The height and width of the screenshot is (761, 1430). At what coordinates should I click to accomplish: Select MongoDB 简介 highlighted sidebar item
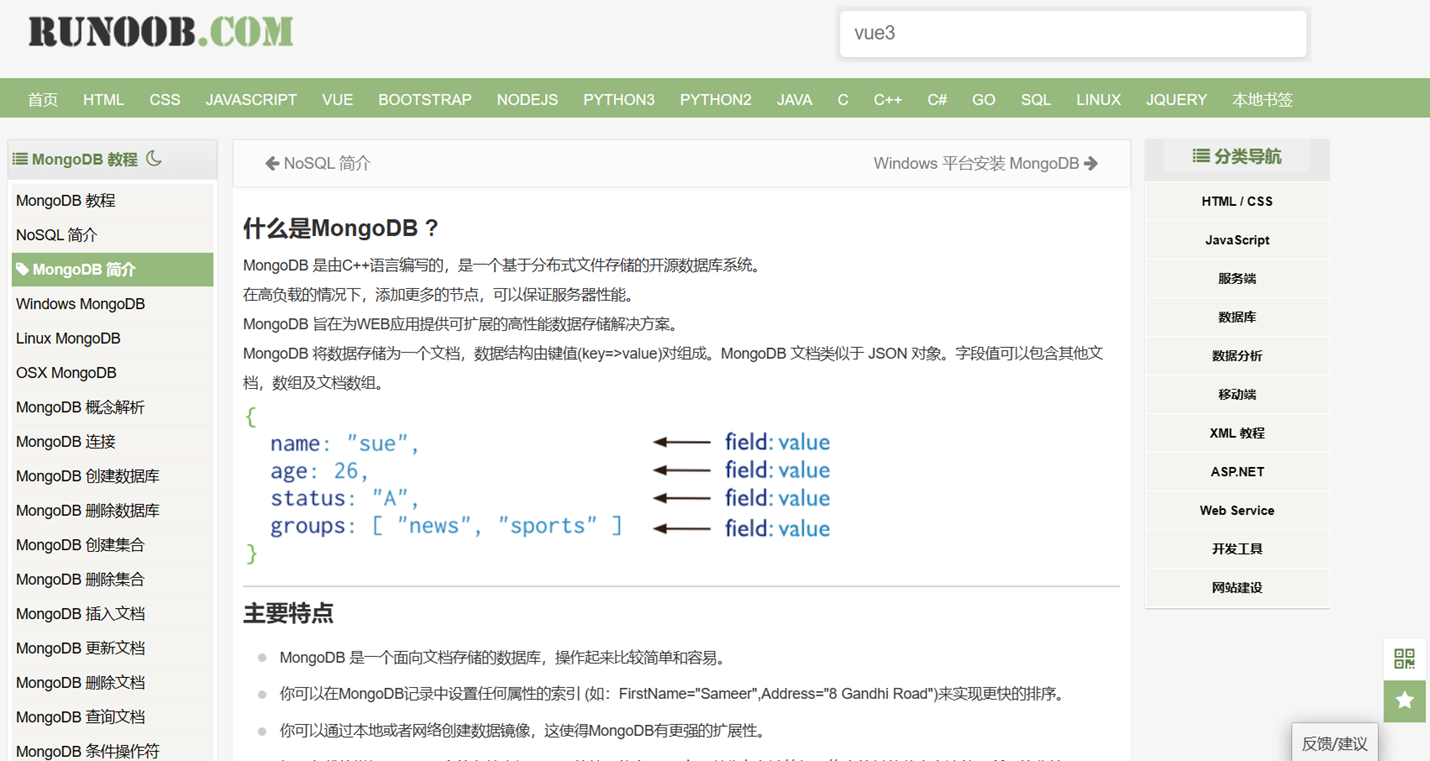point(112,269)
